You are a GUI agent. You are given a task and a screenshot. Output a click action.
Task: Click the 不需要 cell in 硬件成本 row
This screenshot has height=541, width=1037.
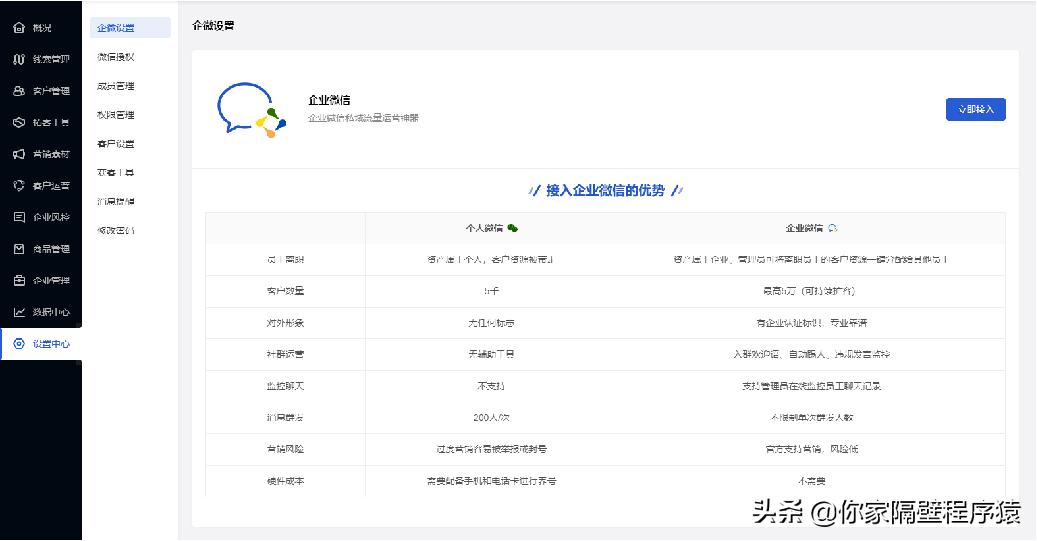(811, 481)
